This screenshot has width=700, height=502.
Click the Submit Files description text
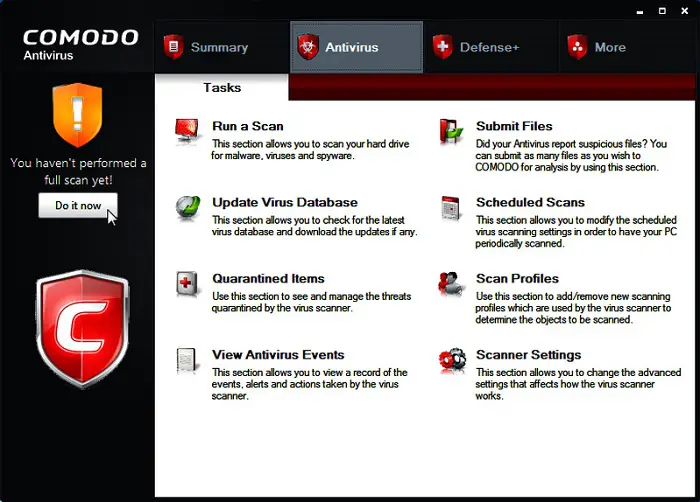click(x=571, y=155)
